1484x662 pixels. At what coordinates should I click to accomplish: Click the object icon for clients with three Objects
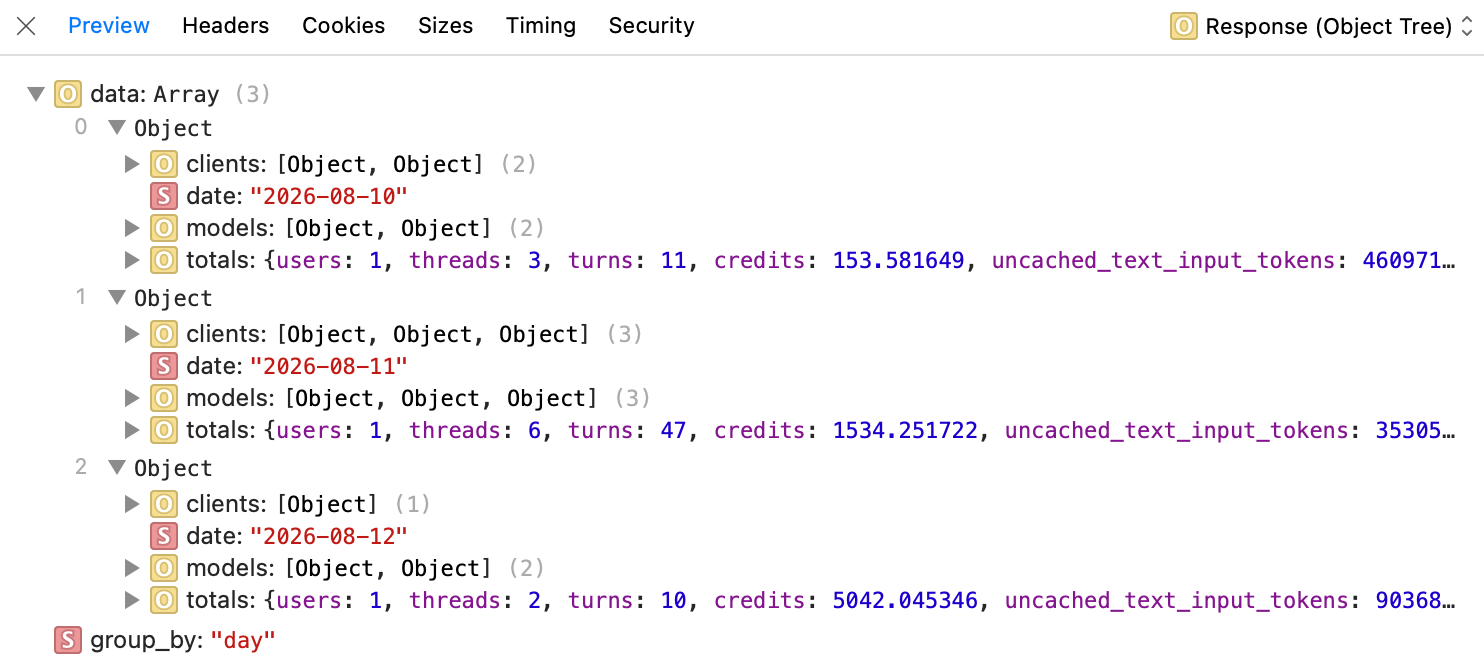[164, 334]
